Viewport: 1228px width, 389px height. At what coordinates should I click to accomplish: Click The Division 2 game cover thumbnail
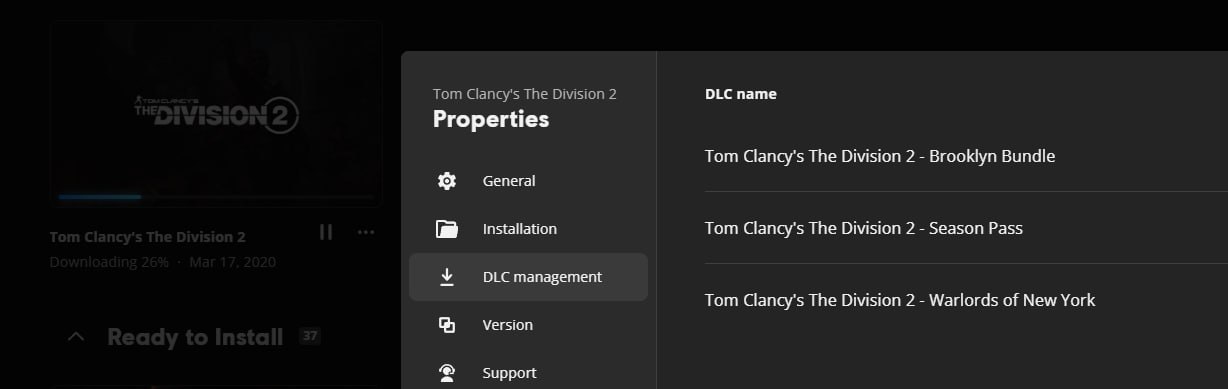pyautogui.click(x=216, y=113)
